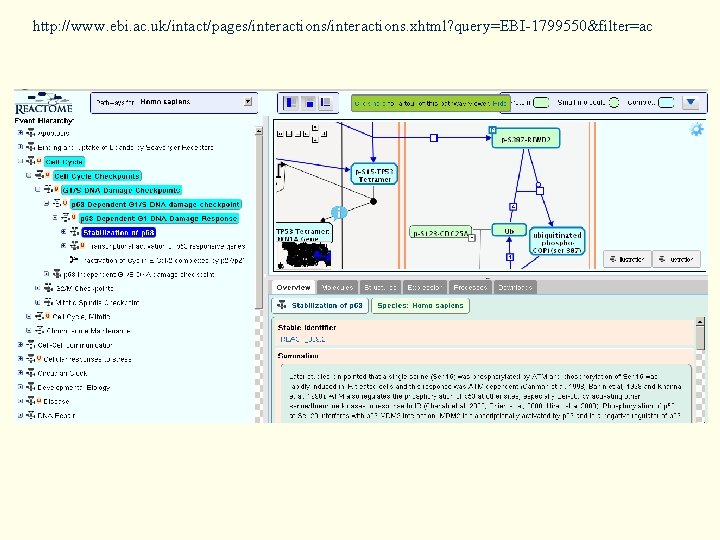Click the Species: Homo sapiens button
This screenshot has height=540, width=720.
420,305
